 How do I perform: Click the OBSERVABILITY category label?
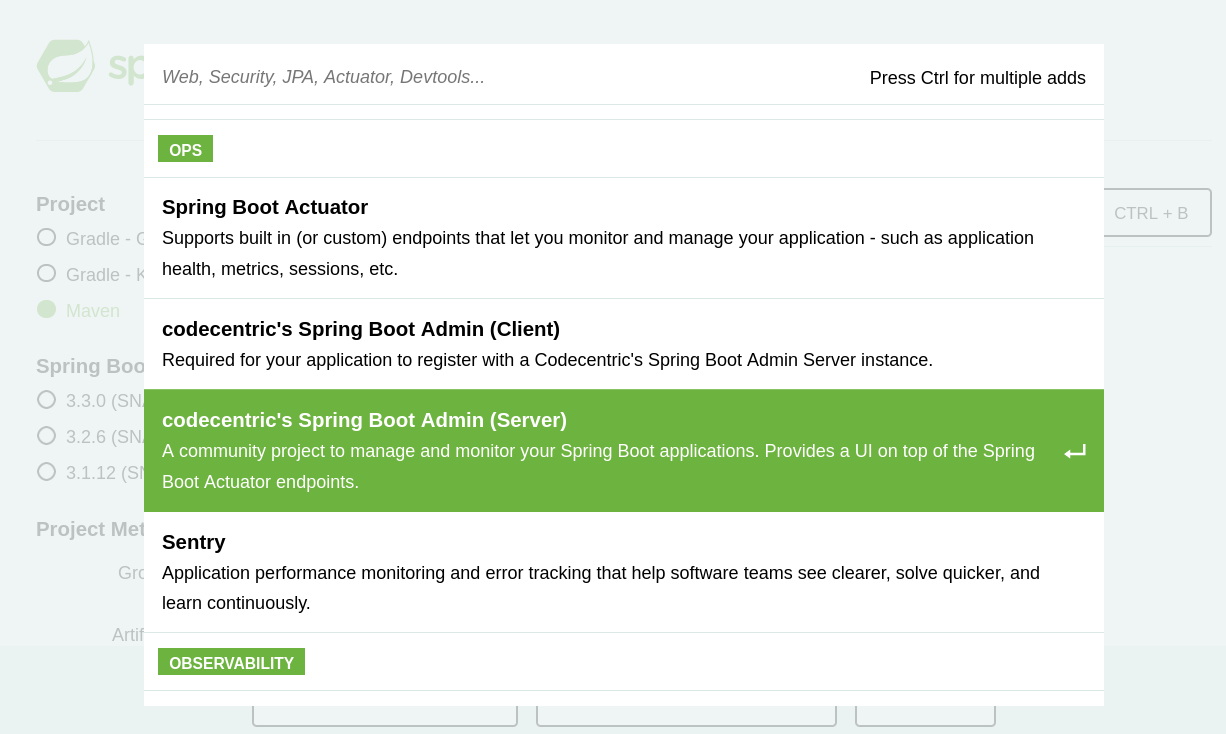[231, 662]
